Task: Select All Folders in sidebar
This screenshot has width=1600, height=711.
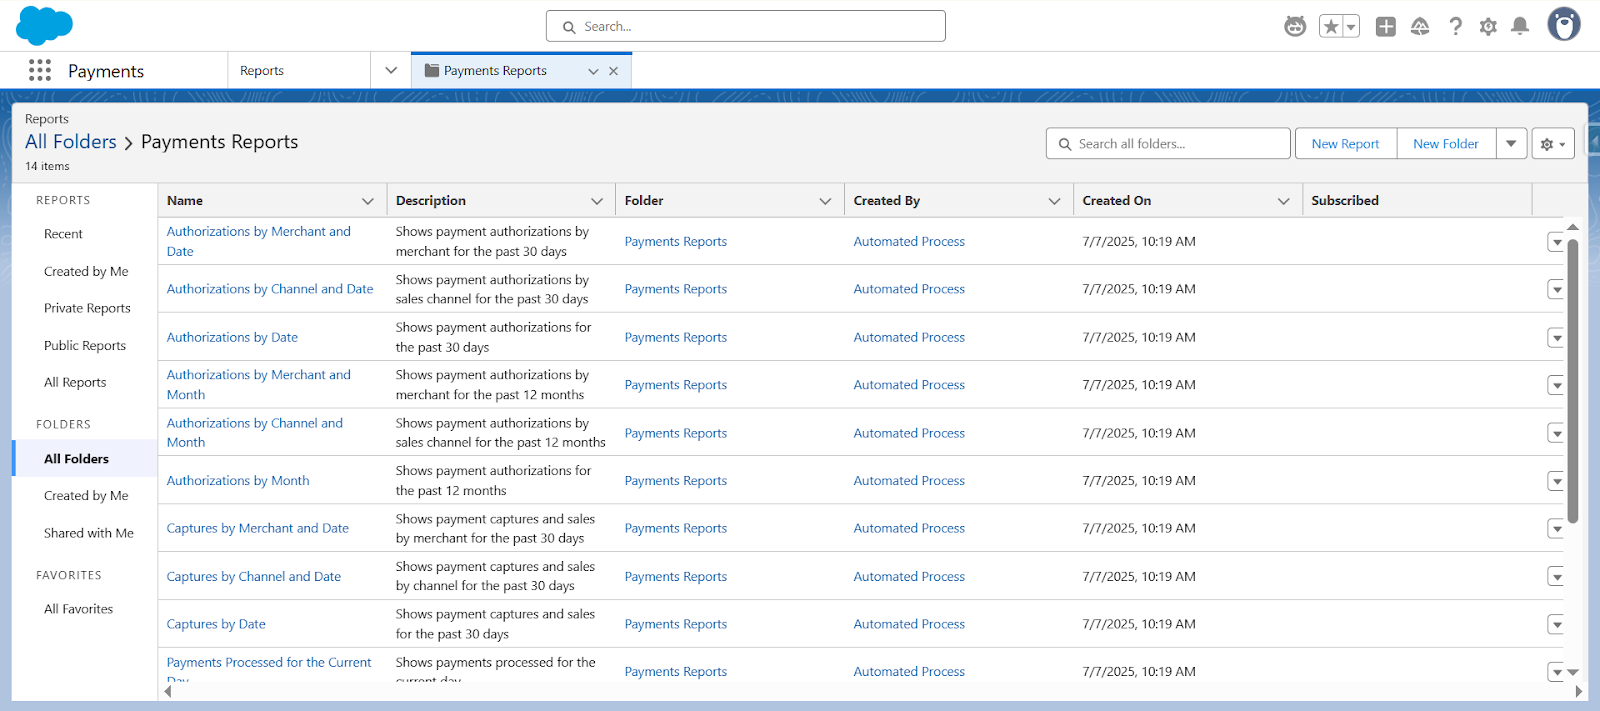Action: click(x=85, y=459)
